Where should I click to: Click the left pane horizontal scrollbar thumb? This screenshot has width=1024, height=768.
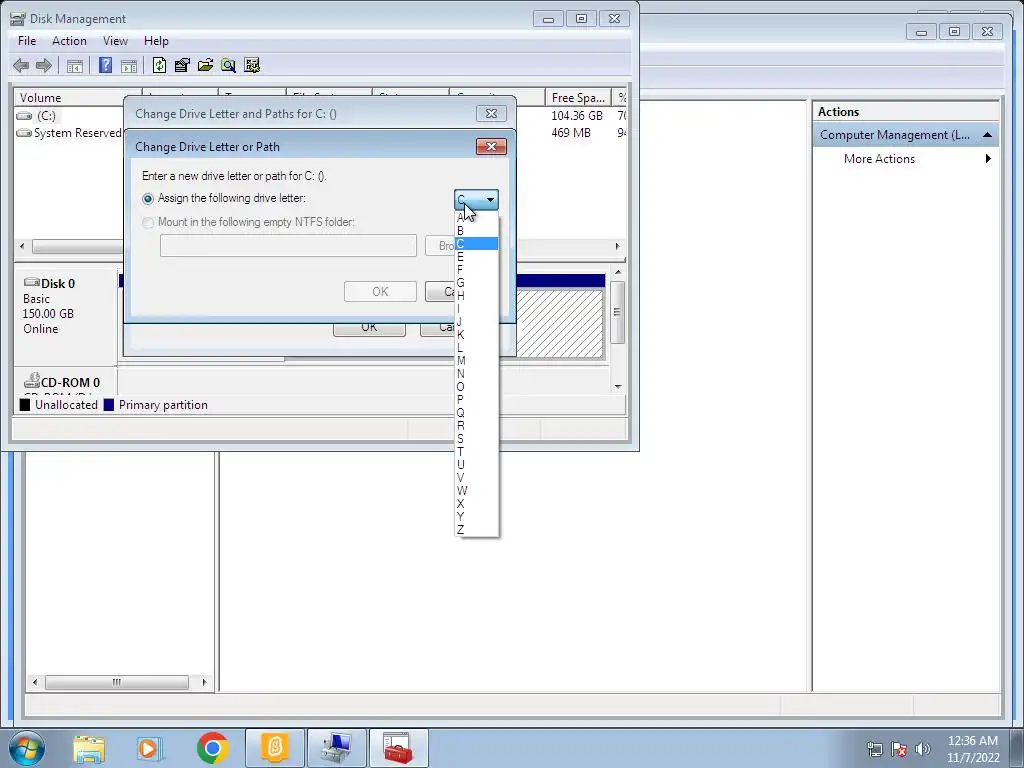tap(116, 682)
